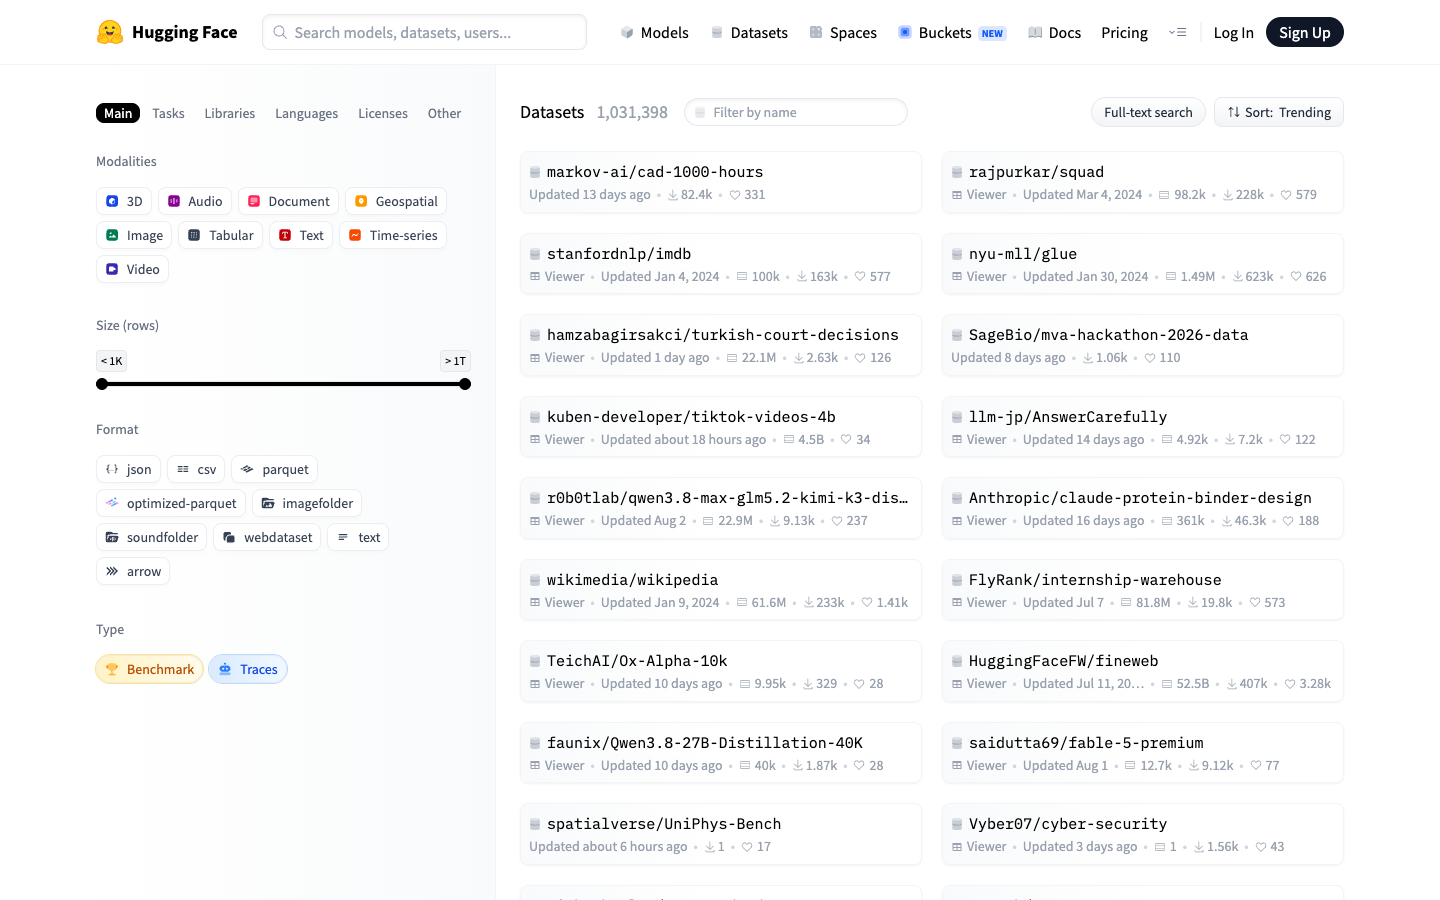This screenshot has width=1440, height=900.
Task: Click the Buckets icon in navbar
Action: (x=905, y=32)
